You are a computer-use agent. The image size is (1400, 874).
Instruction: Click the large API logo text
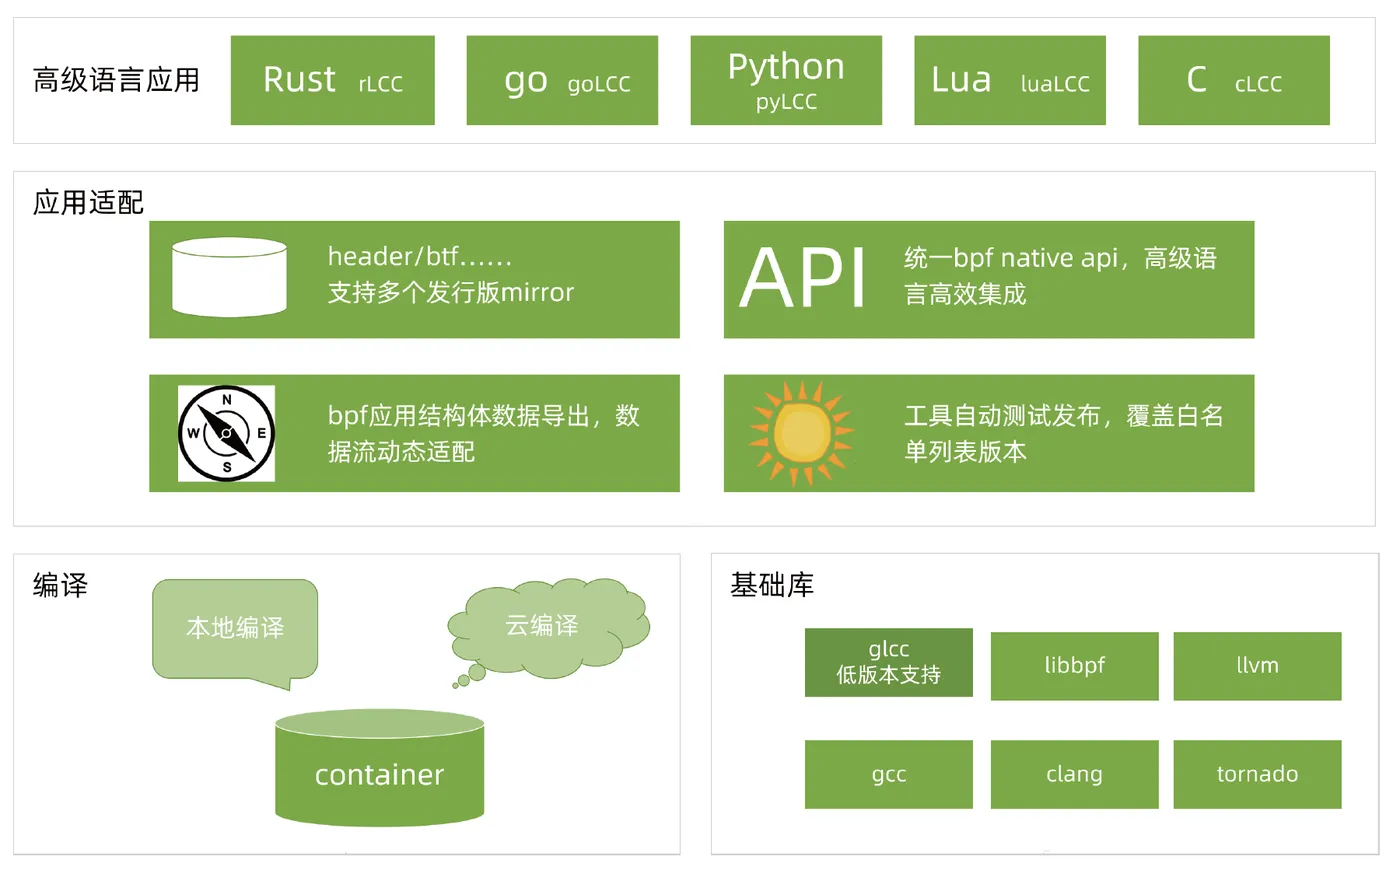click(803, 278)
